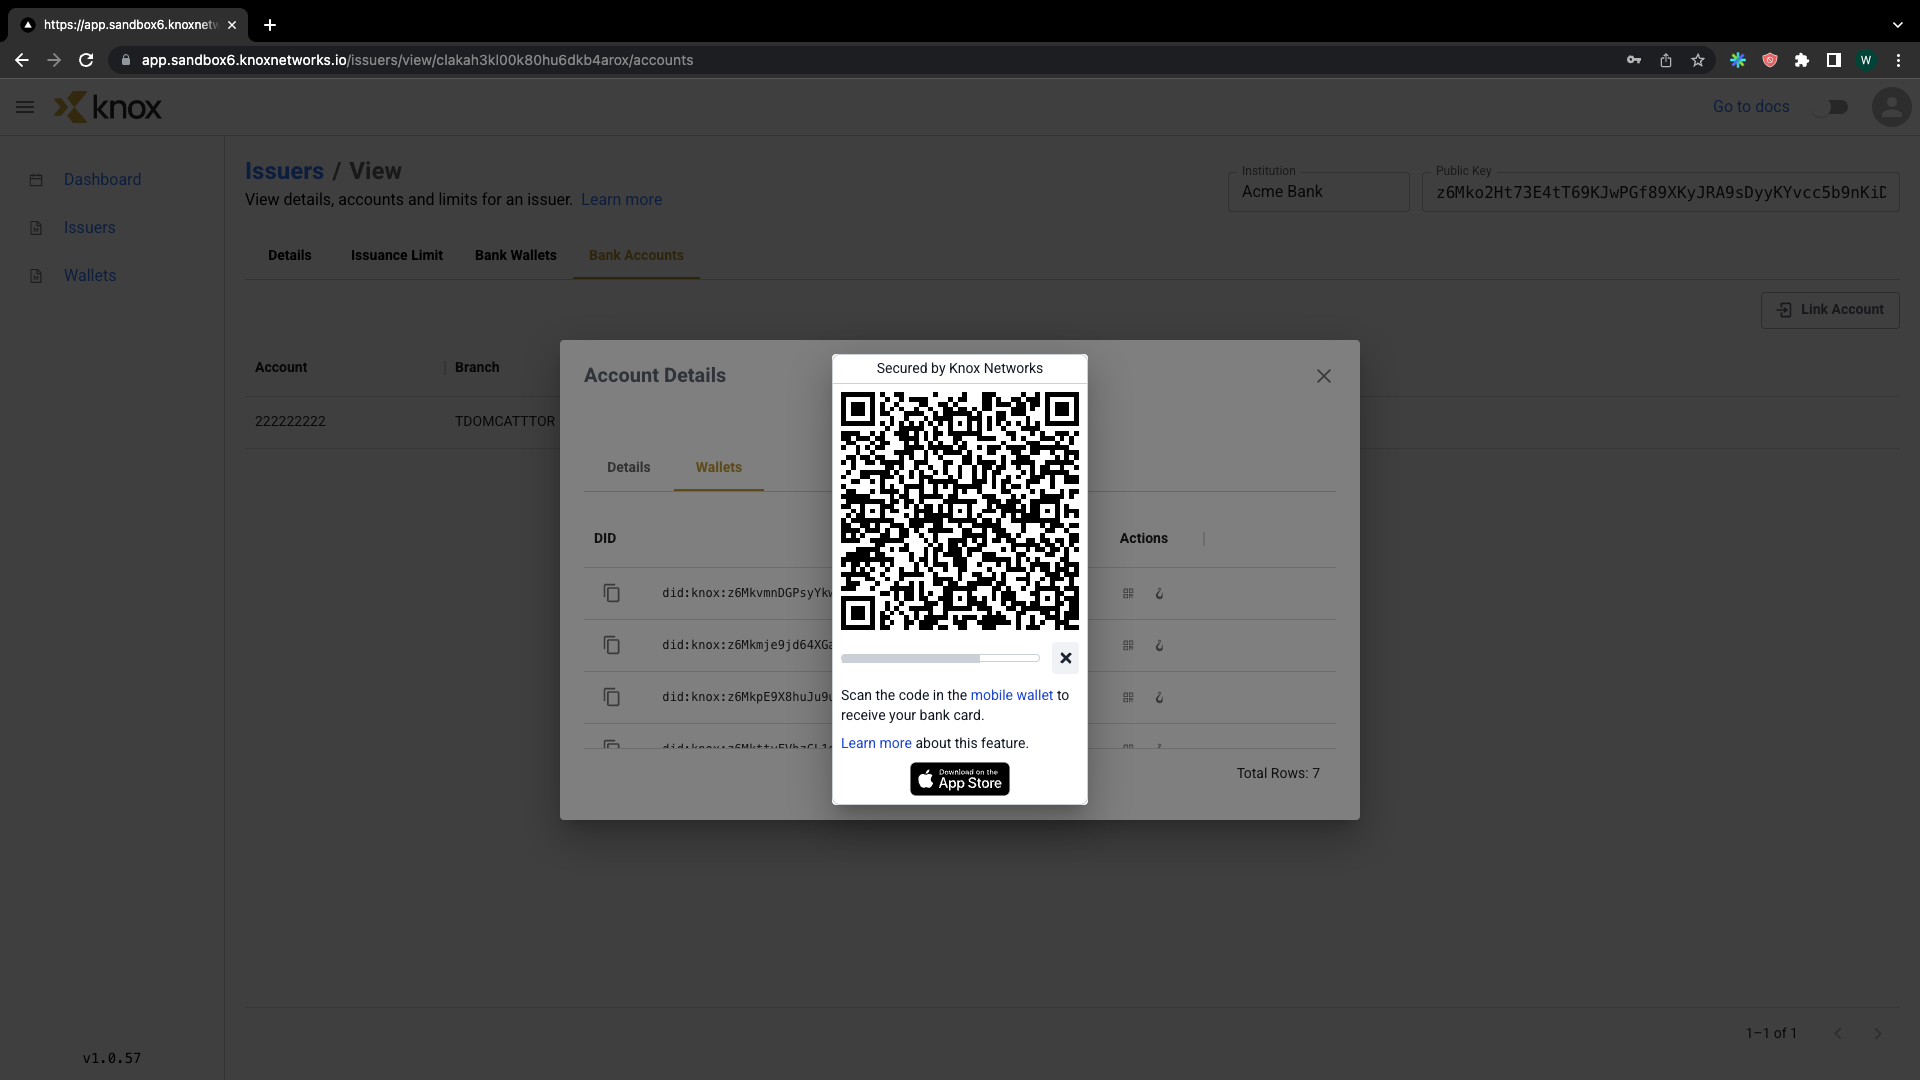Click the DID column header

(x=605, y=539)
